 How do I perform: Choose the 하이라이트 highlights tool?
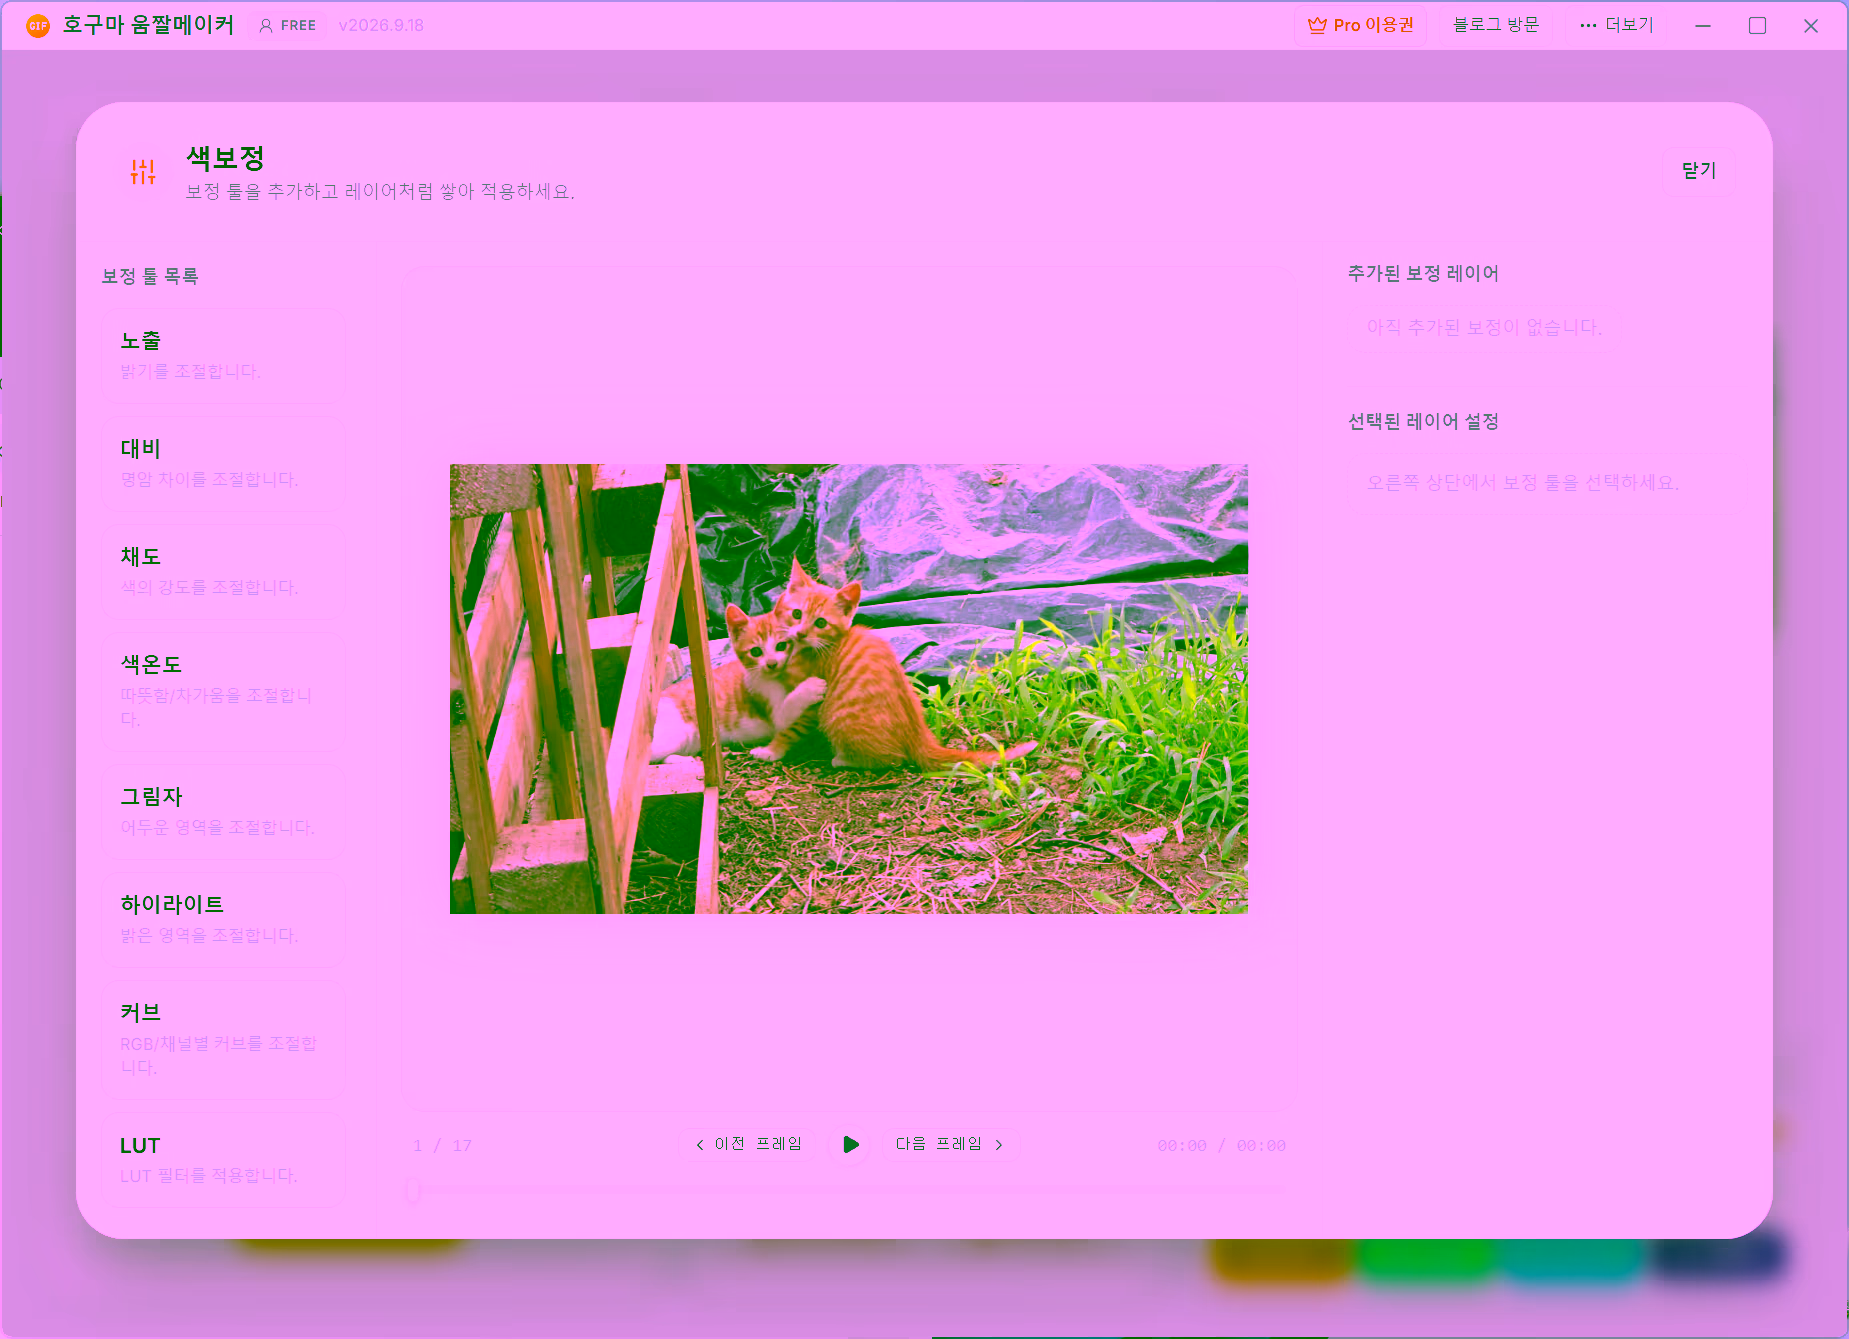223,920
